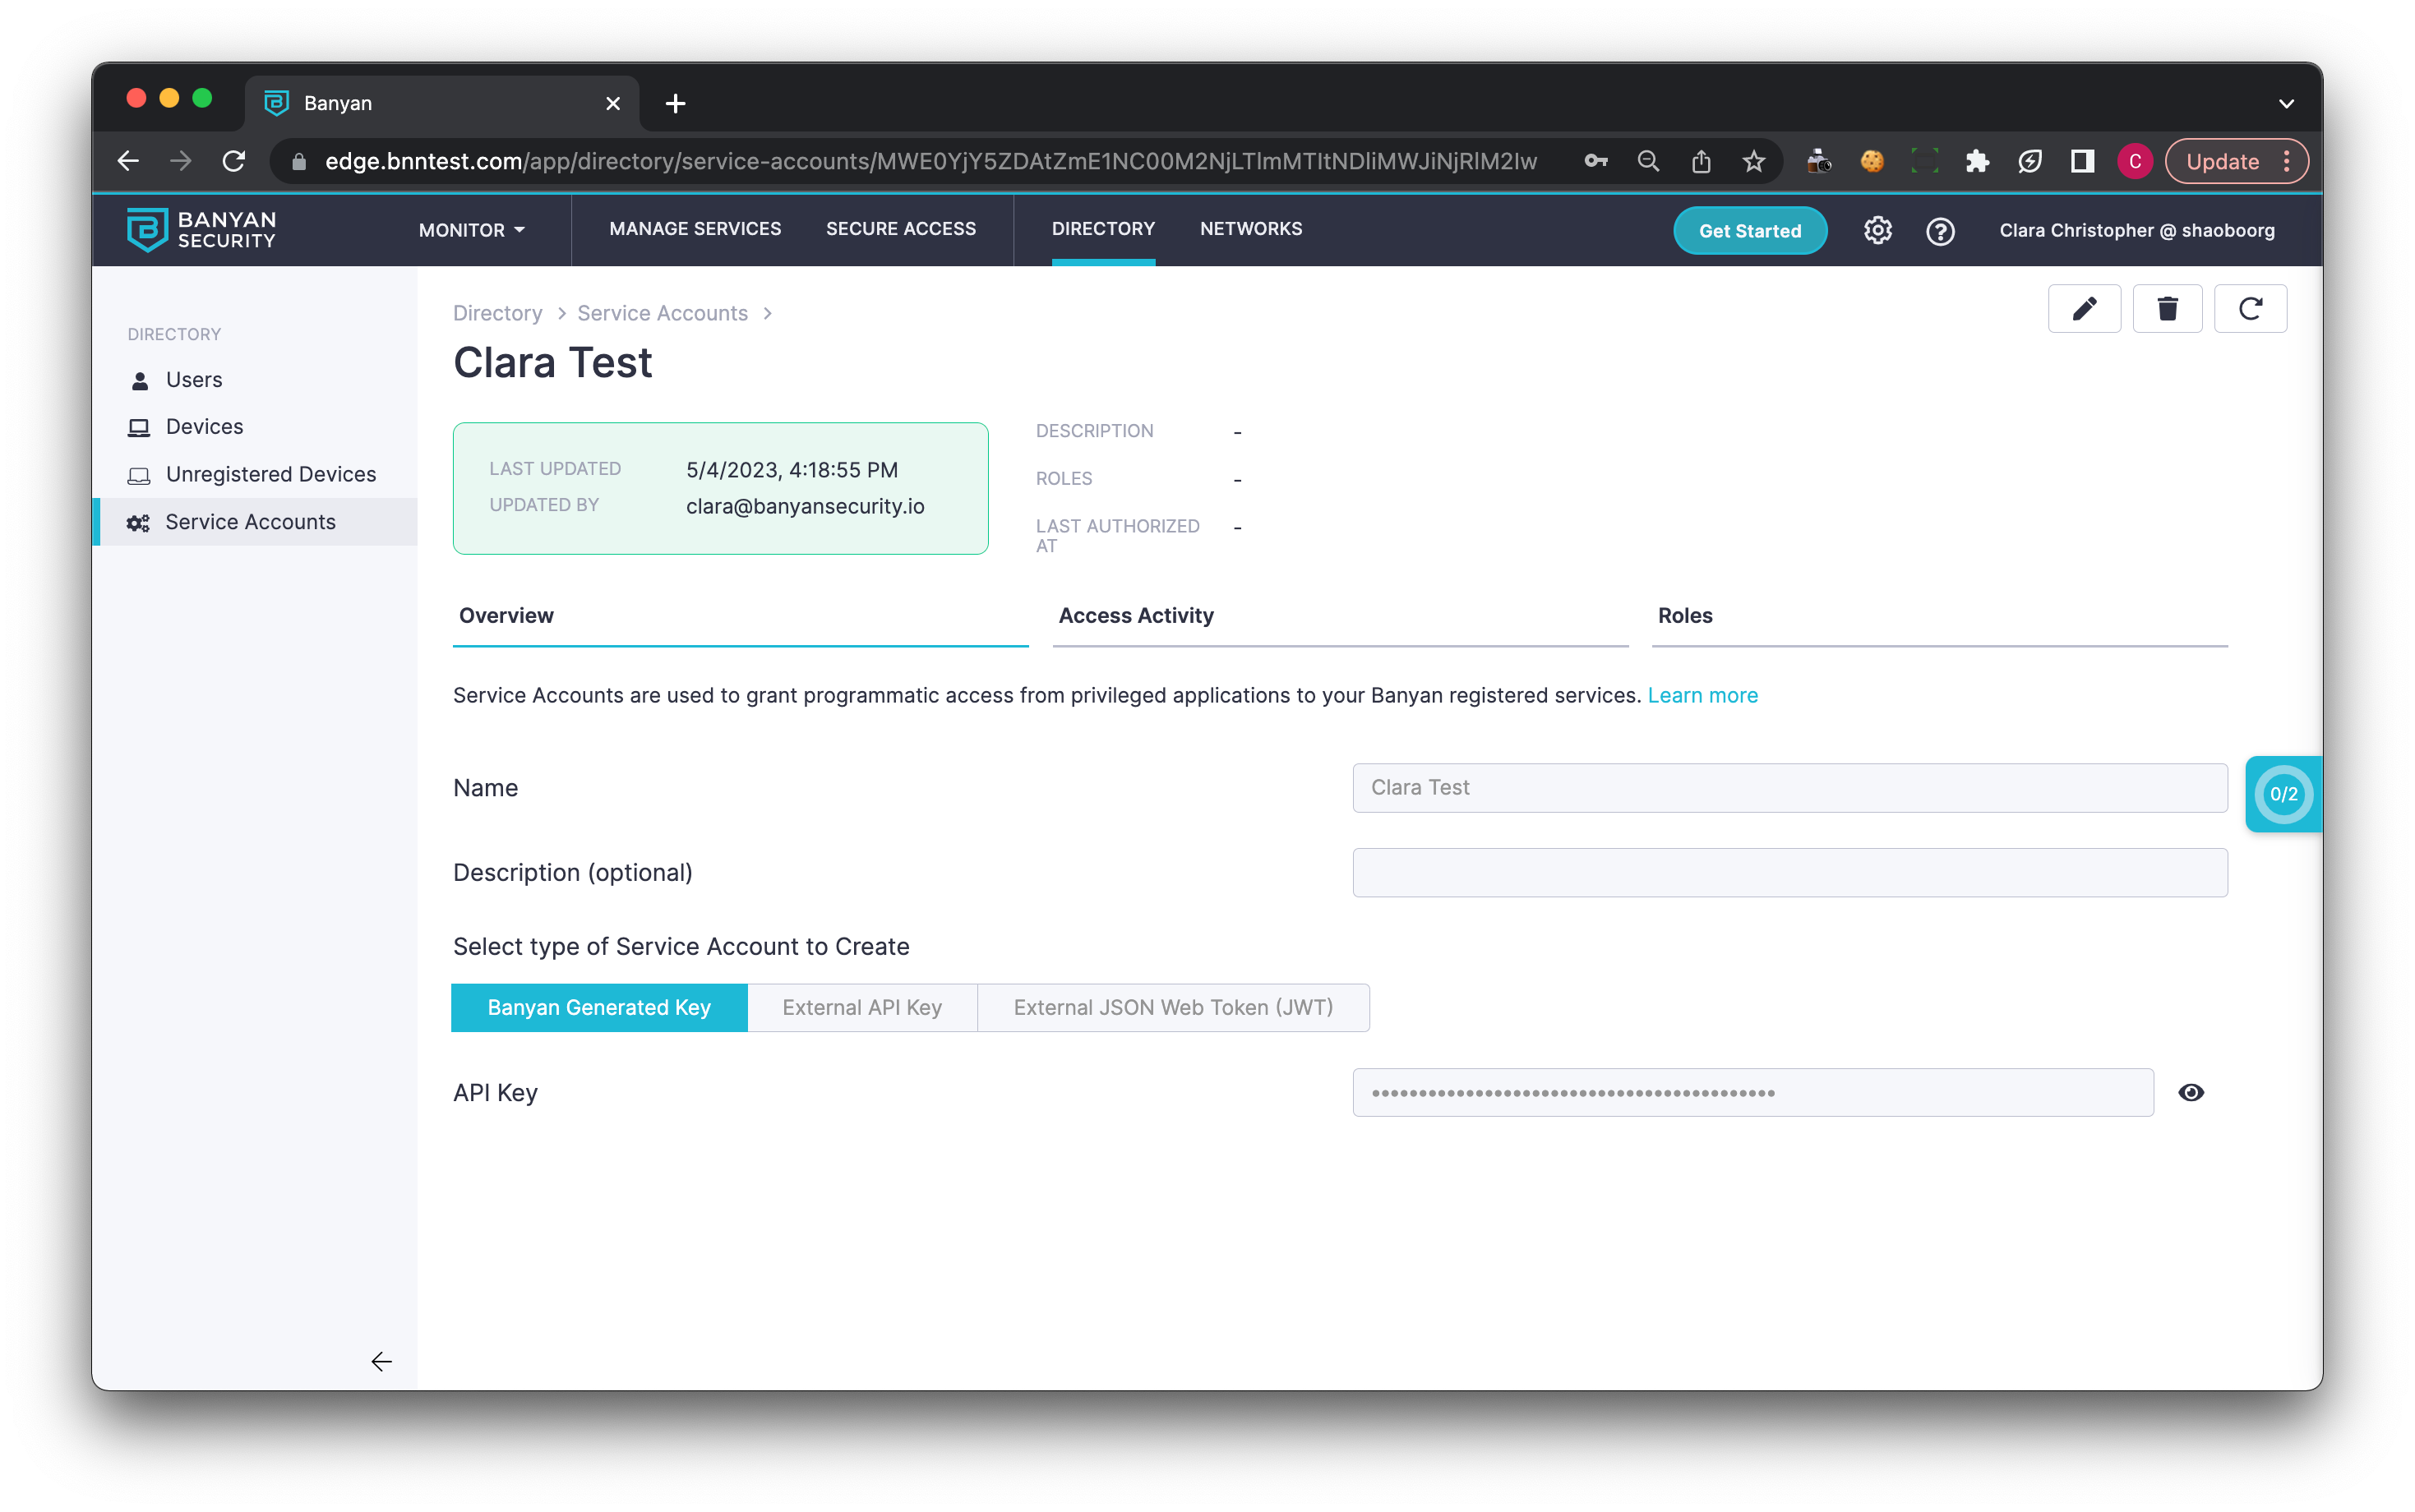Click the Description (optional) input field

point(1789,873)
